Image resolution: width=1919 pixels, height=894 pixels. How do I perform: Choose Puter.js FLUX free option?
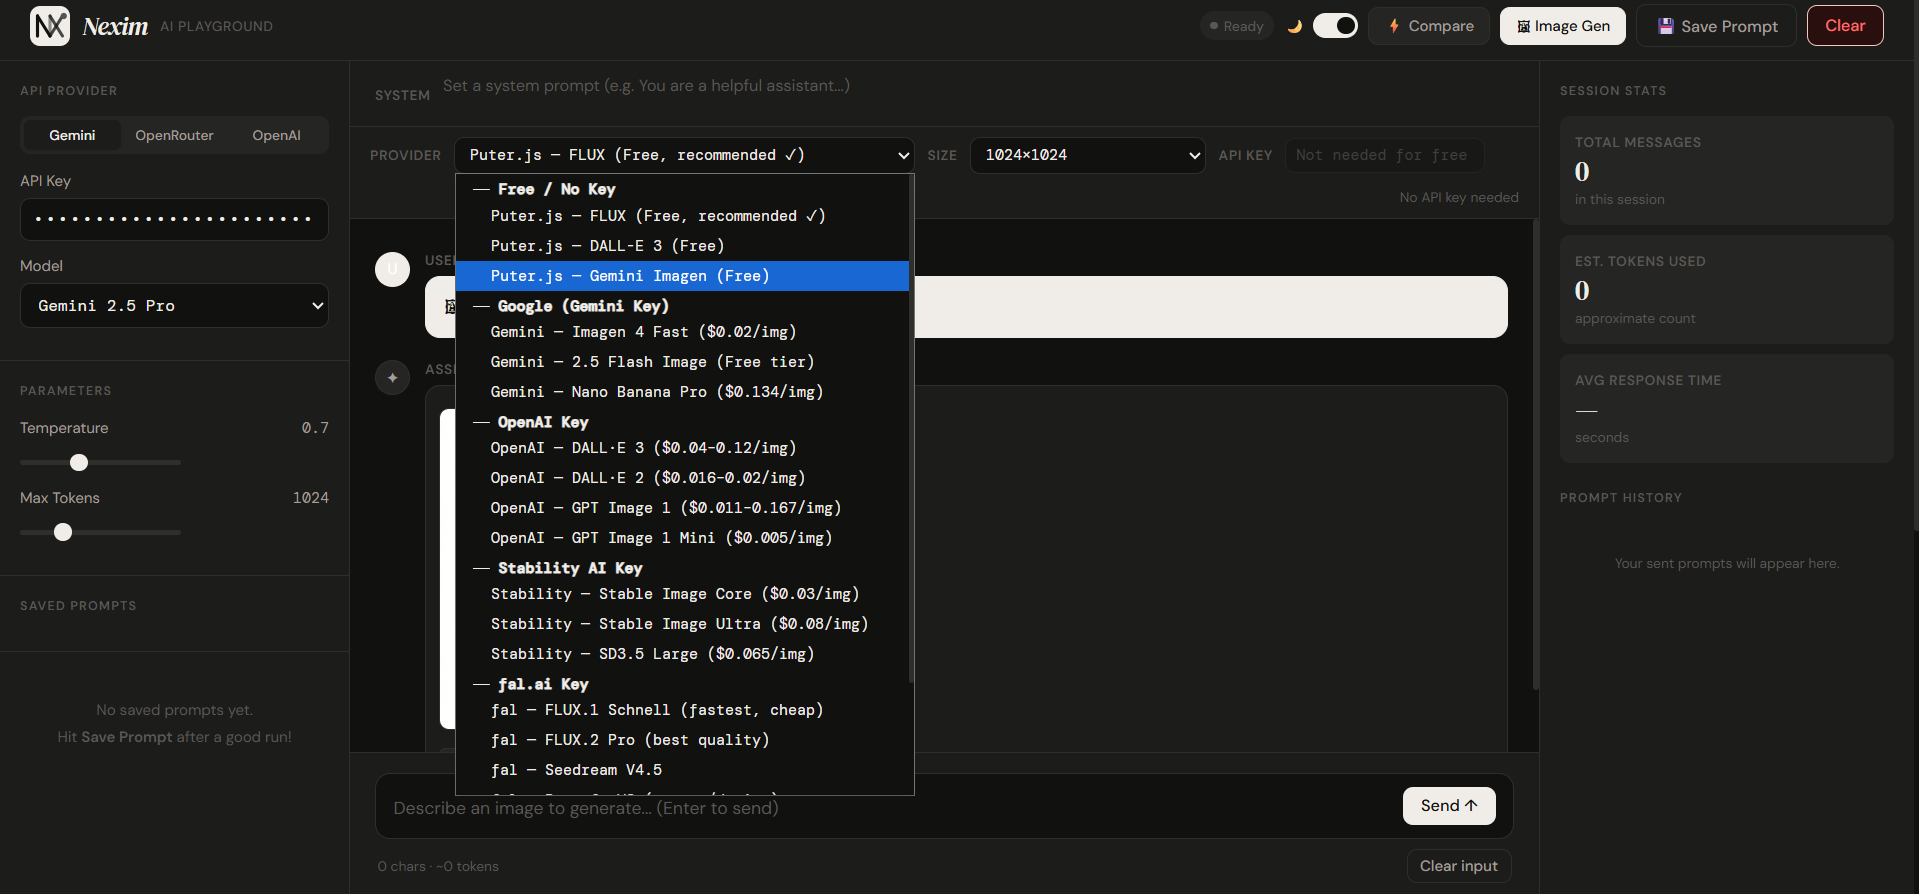682,216
